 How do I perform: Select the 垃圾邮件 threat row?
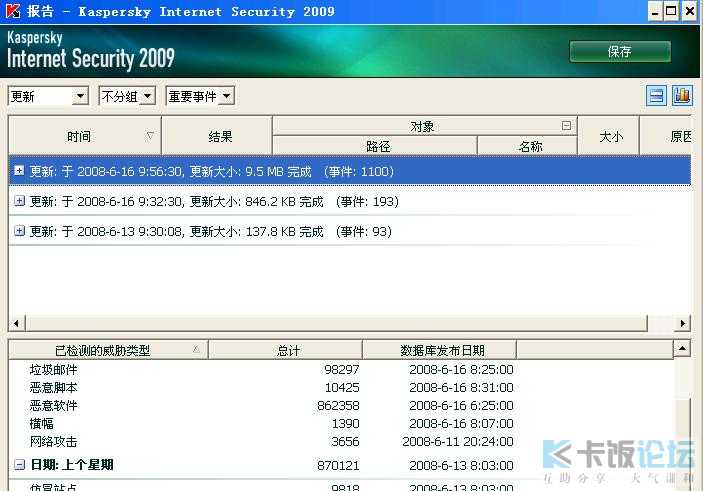pyautogui.click(x=341, y=369)
